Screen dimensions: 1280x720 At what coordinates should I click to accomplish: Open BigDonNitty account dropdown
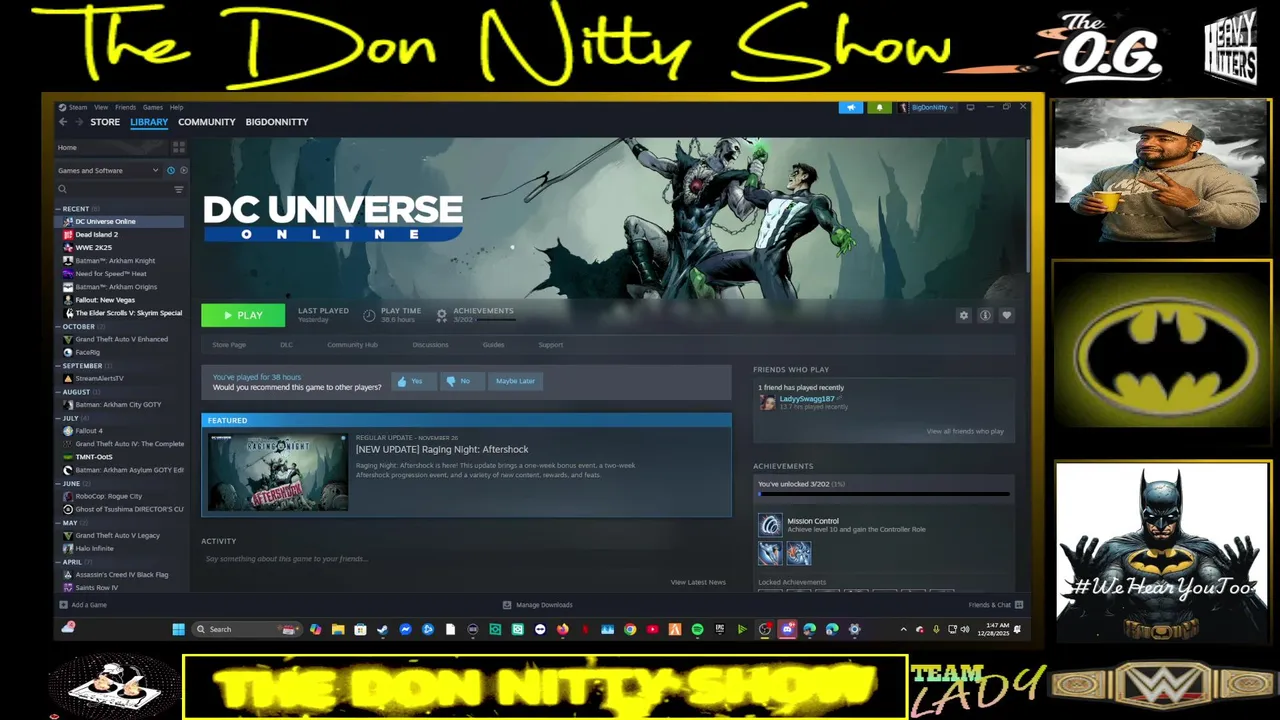(927, 107)
